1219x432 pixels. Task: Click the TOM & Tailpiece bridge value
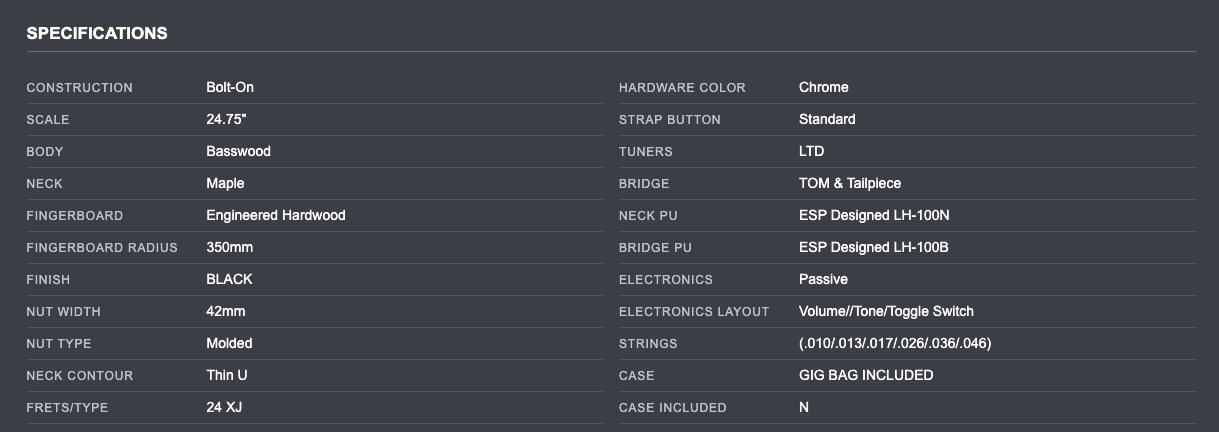[x=850, y=183]
